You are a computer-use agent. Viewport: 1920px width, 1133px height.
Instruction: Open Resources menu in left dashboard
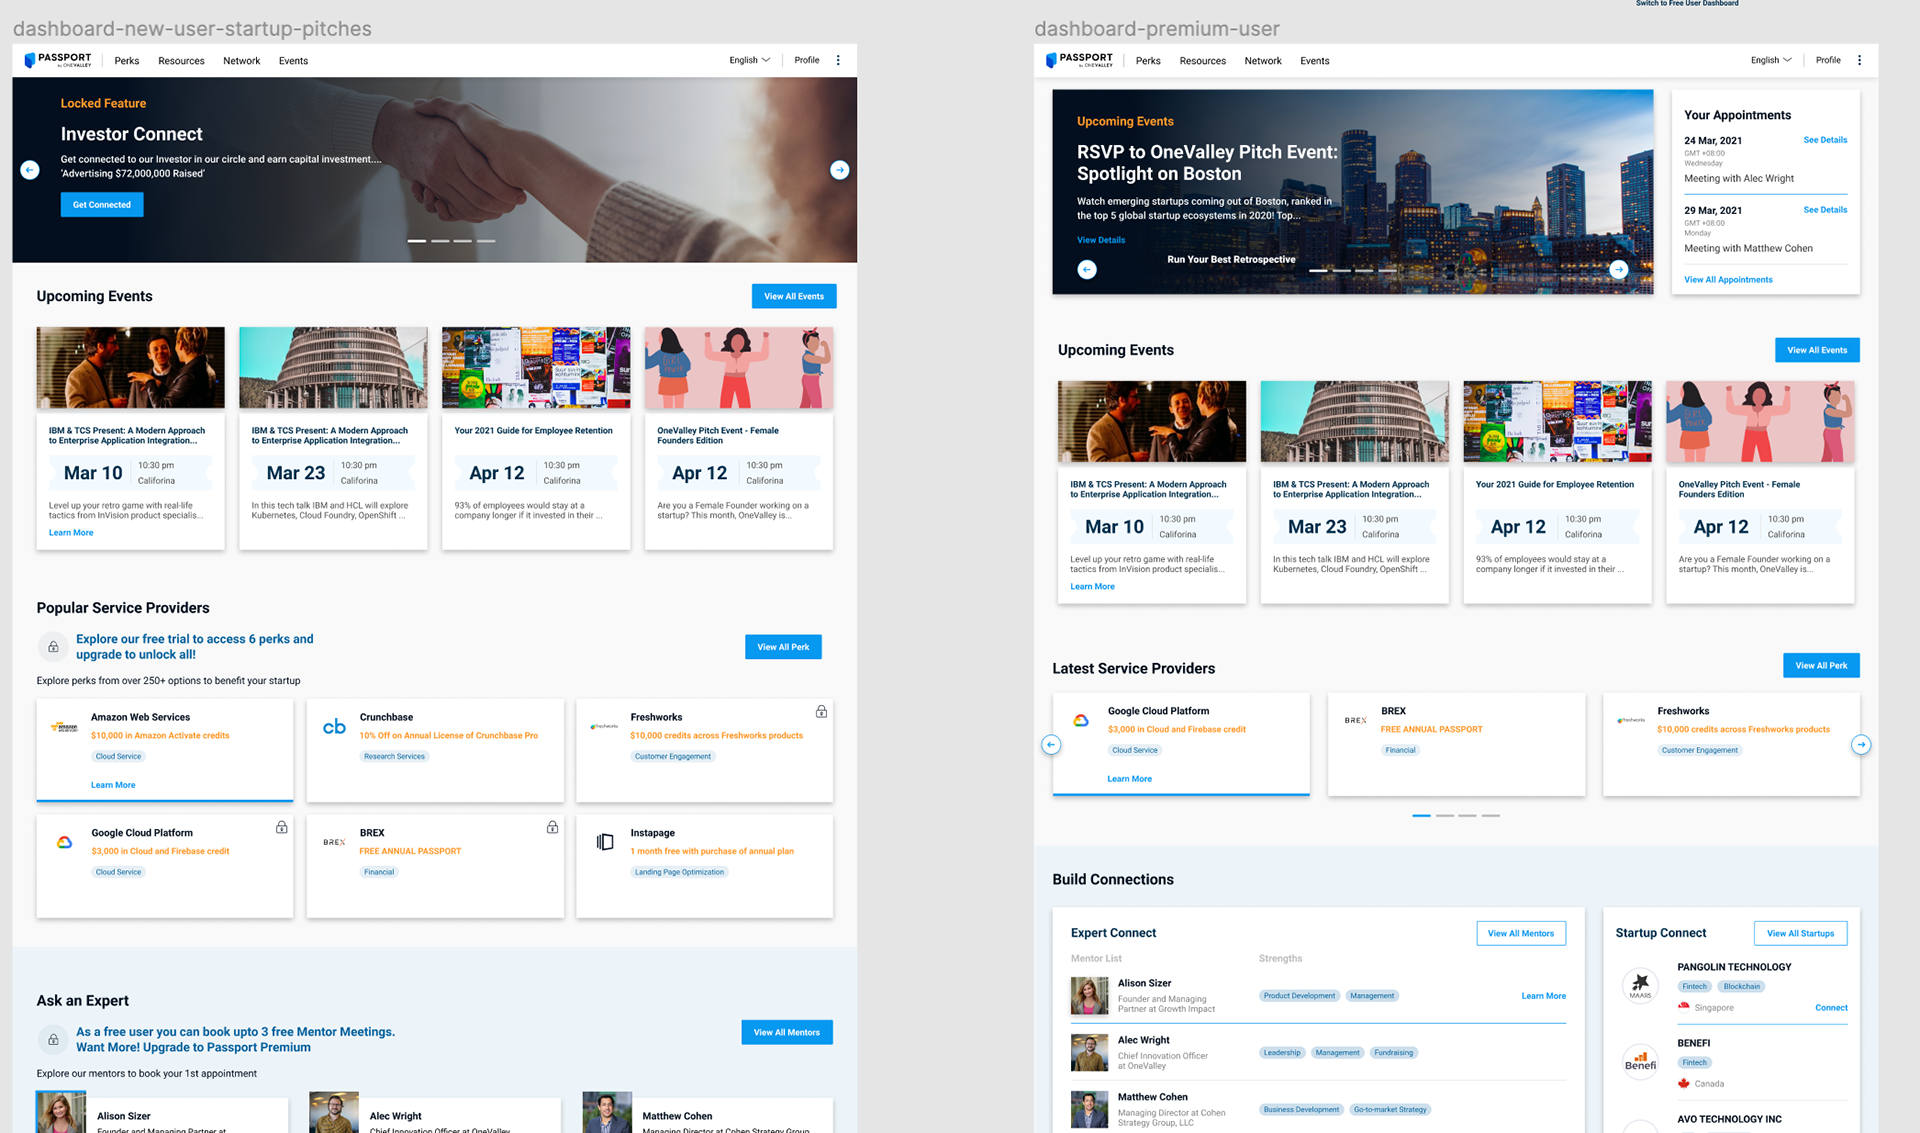click(181, 61)
